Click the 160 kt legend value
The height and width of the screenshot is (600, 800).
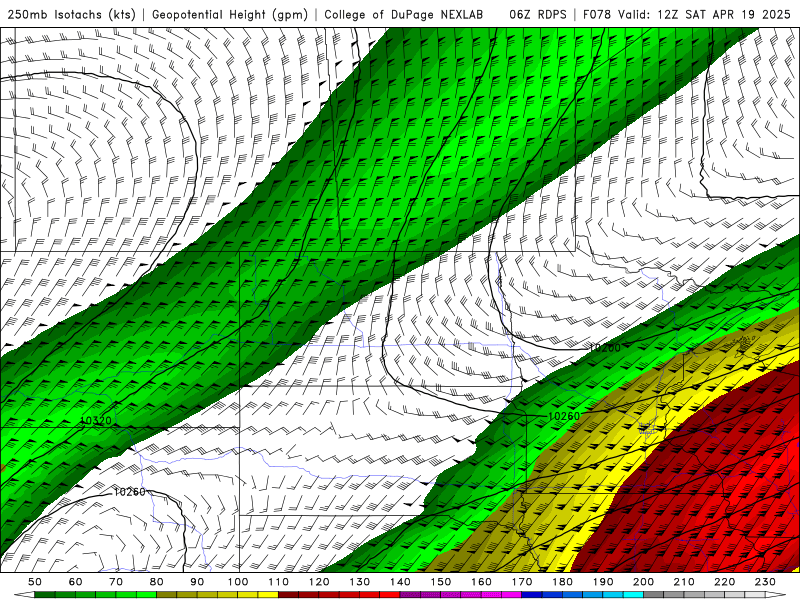(481, 582)
